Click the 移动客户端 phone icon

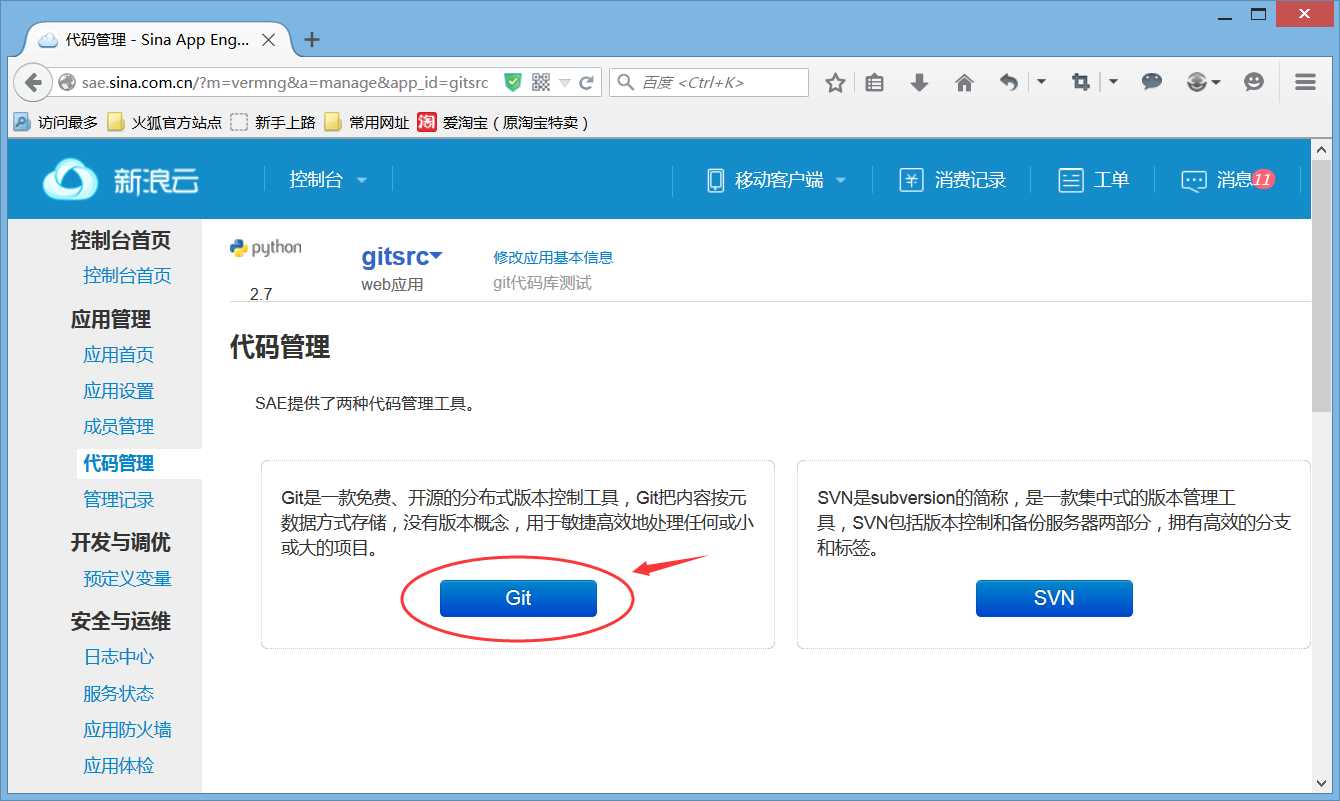pyautogui.click(x=715, y=179)
